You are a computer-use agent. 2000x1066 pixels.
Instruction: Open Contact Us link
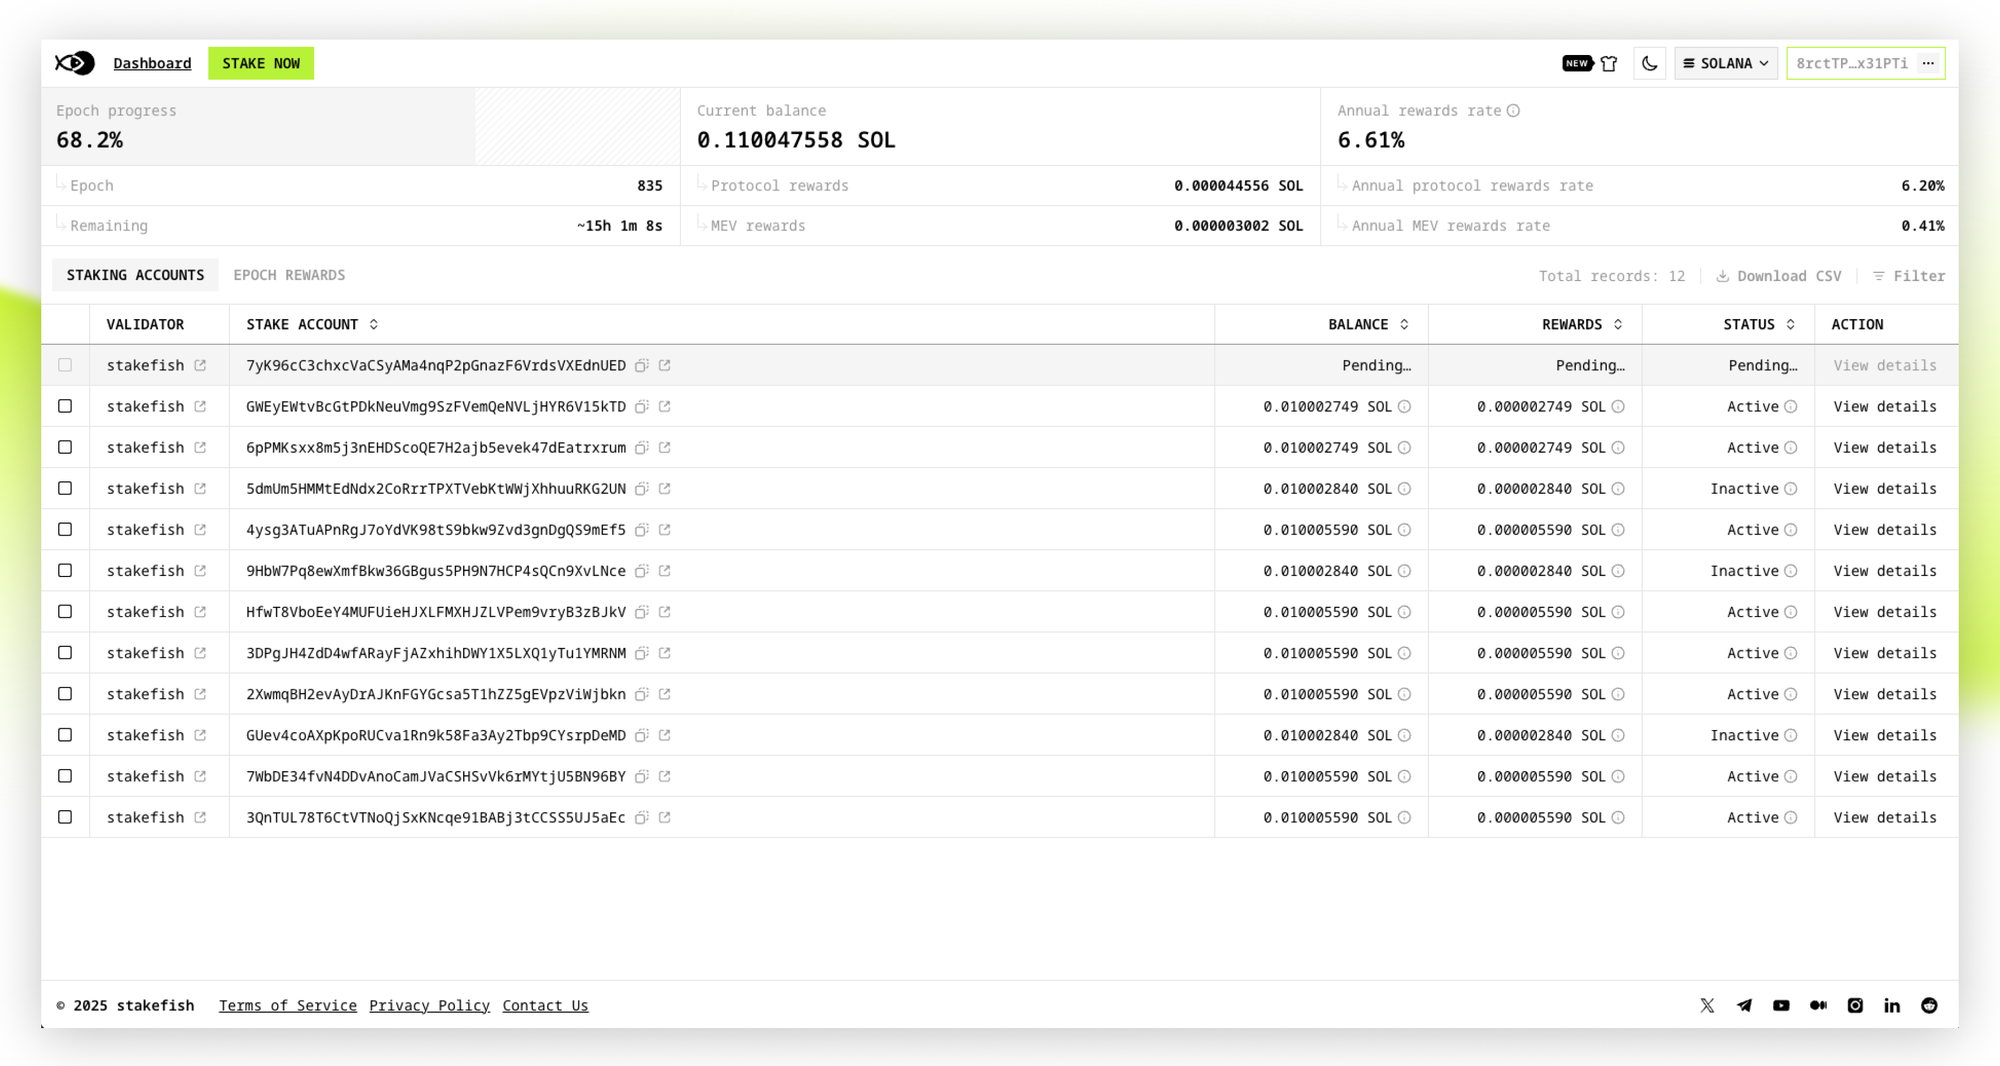click(545, 1006)
